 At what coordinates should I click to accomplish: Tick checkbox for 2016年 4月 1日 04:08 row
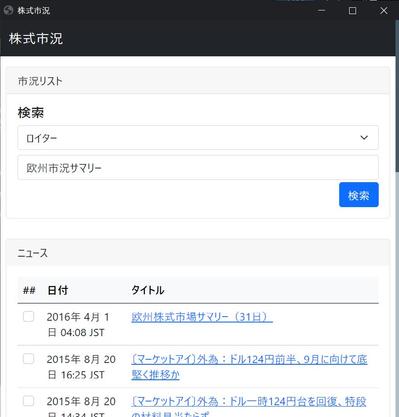click(x=28, y=316)
